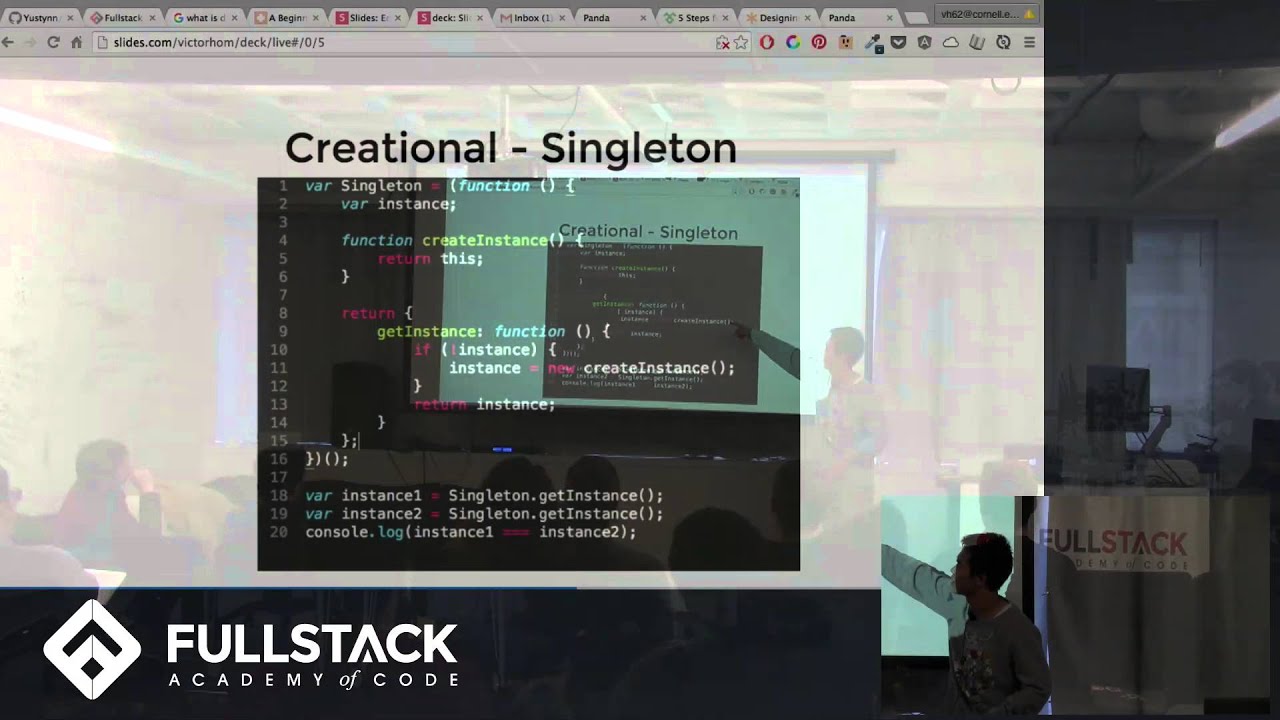Open the book-shaped extension icon

point(977,42)
